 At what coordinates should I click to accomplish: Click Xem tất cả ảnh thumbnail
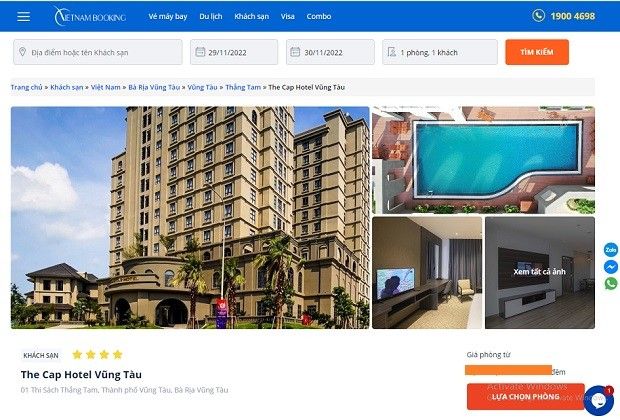pyautogui.click(x=540, y=272)
